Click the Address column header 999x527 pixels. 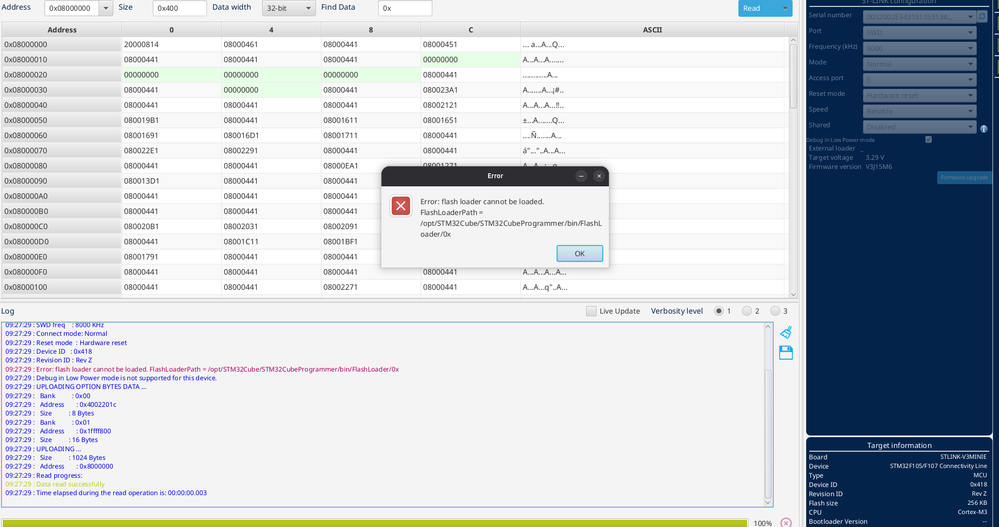(62, 29)
